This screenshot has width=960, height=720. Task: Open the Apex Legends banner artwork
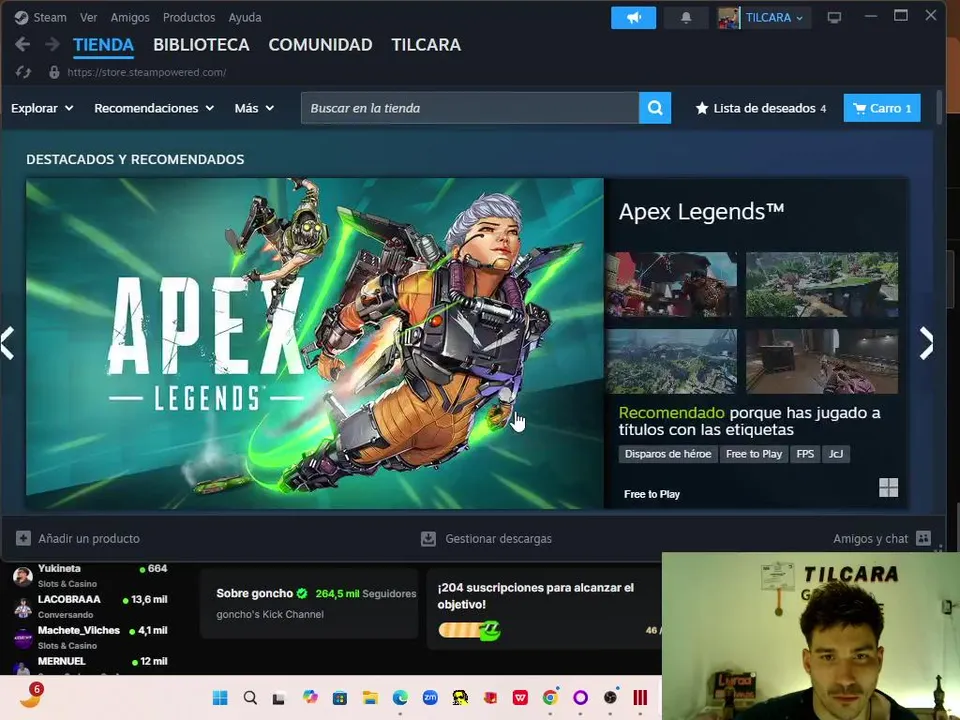[x=315, y=343]
